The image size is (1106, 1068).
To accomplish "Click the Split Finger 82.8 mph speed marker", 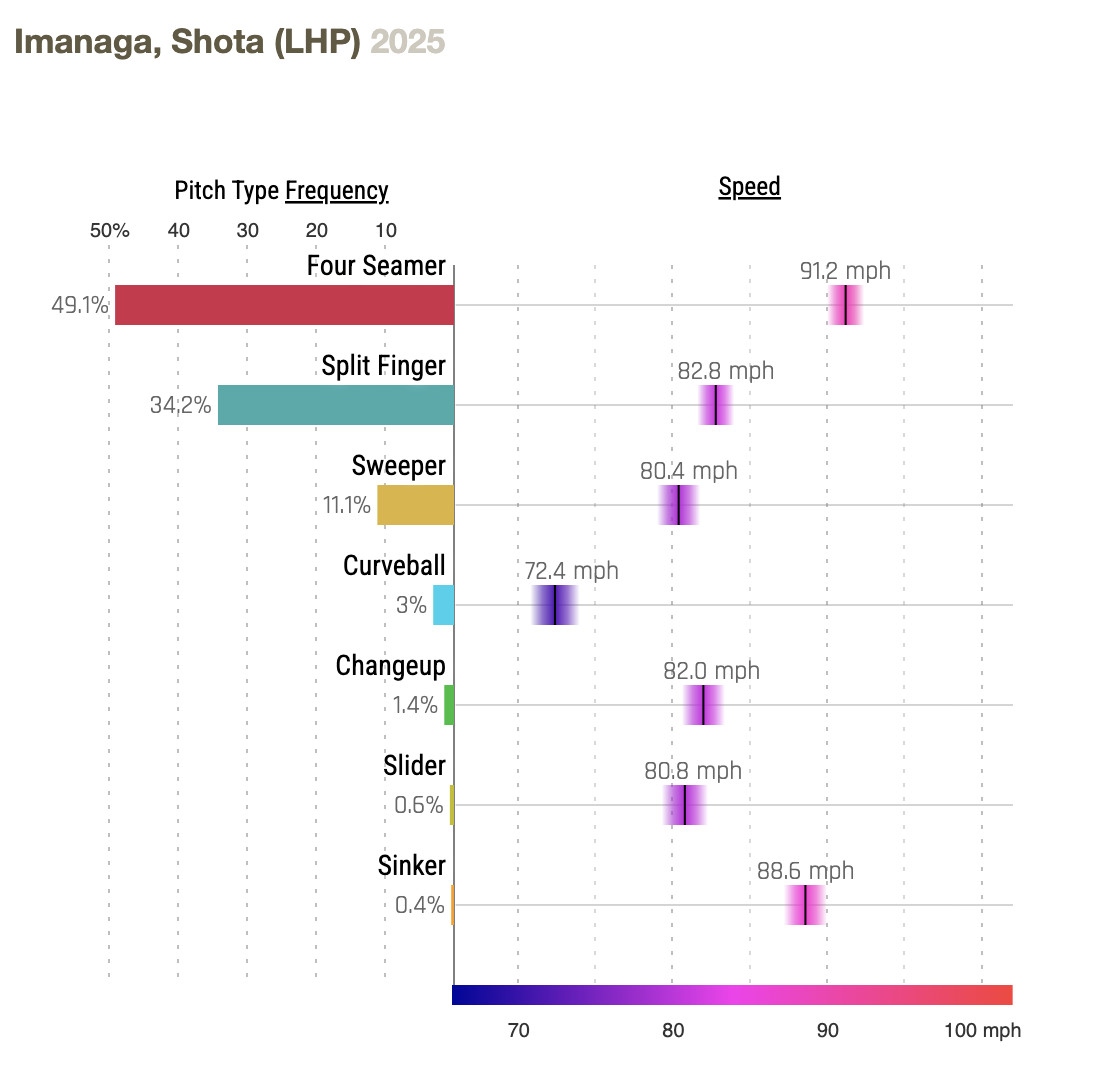I will pos(716,405).
